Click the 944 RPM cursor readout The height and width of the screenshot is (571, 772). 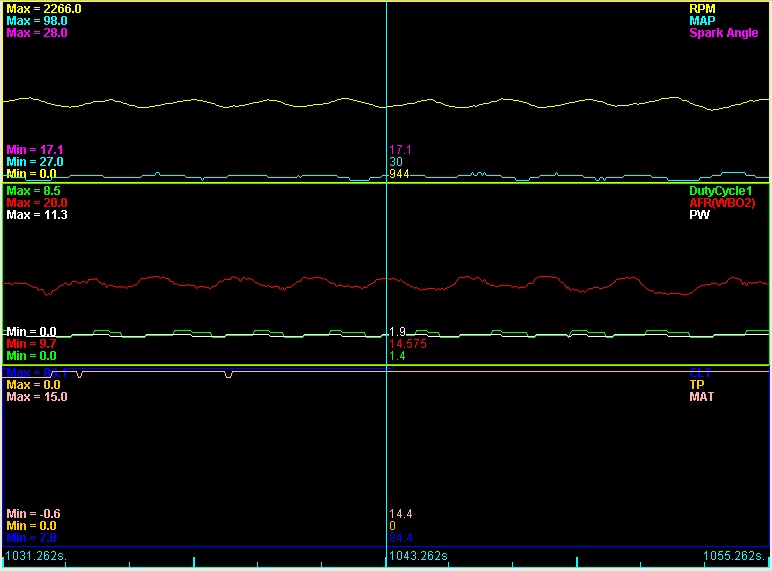[x=398, y=173]
